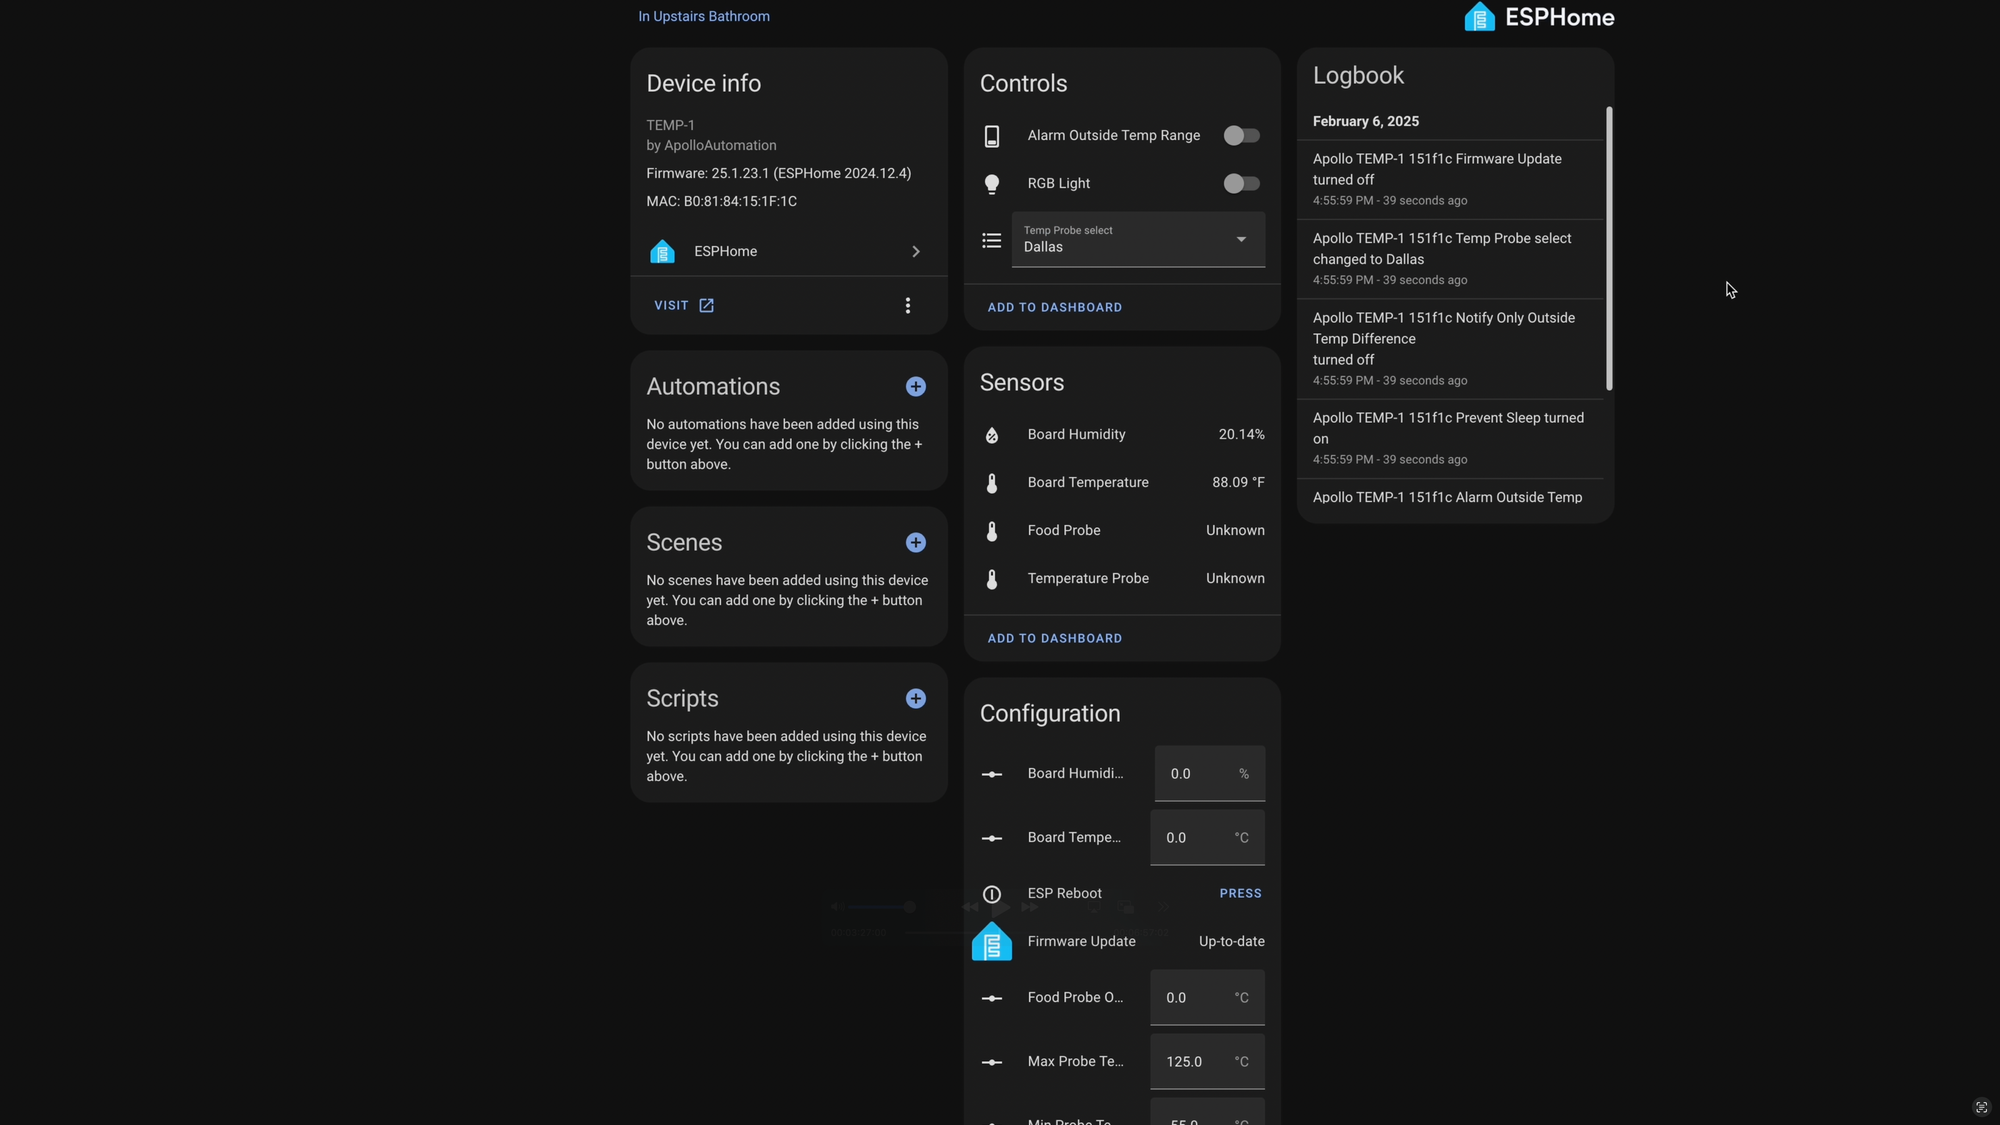Add Controls card to dashboard
Image resolution: width=2000 pixels, height=1125 pixels.
[x=1054, y=308]
